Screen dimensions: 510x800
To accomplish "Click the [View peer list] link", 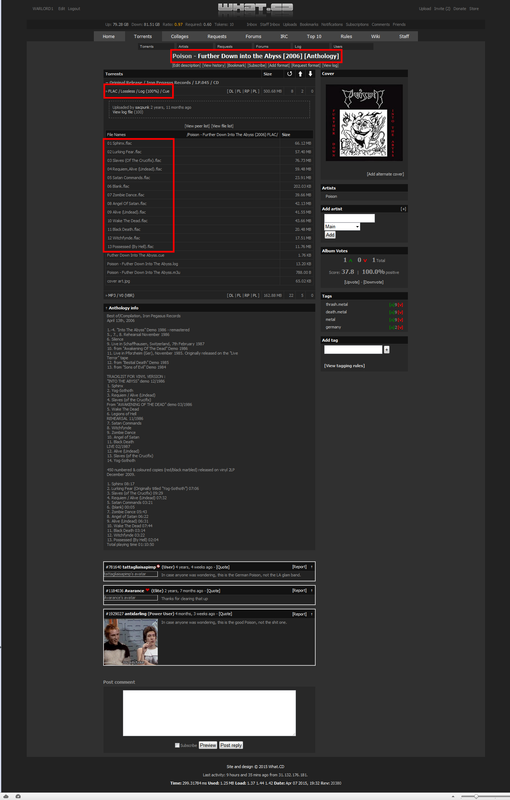I will tap(197, 126).
